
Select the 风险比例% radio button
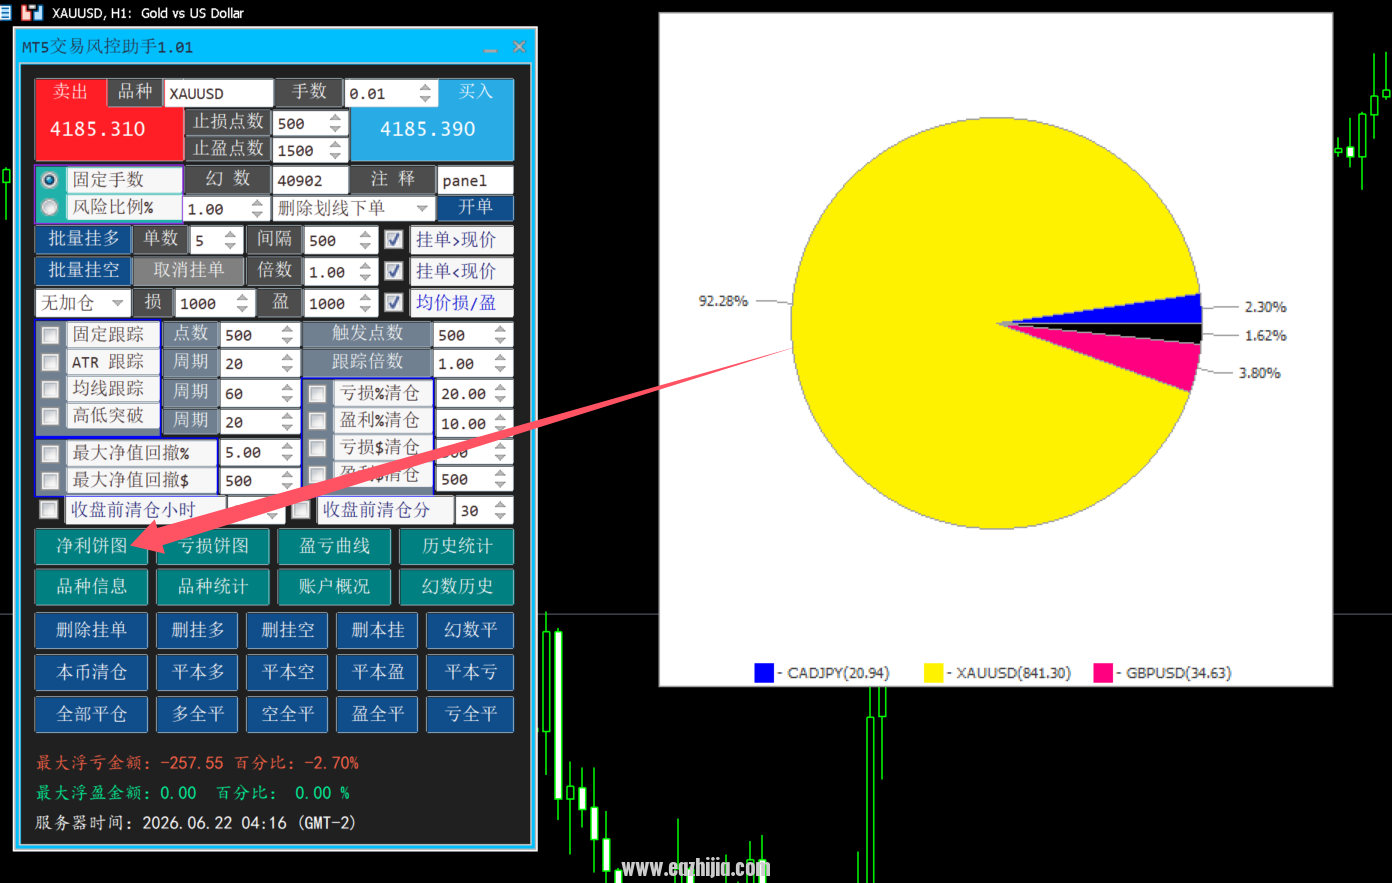(49, 207)
